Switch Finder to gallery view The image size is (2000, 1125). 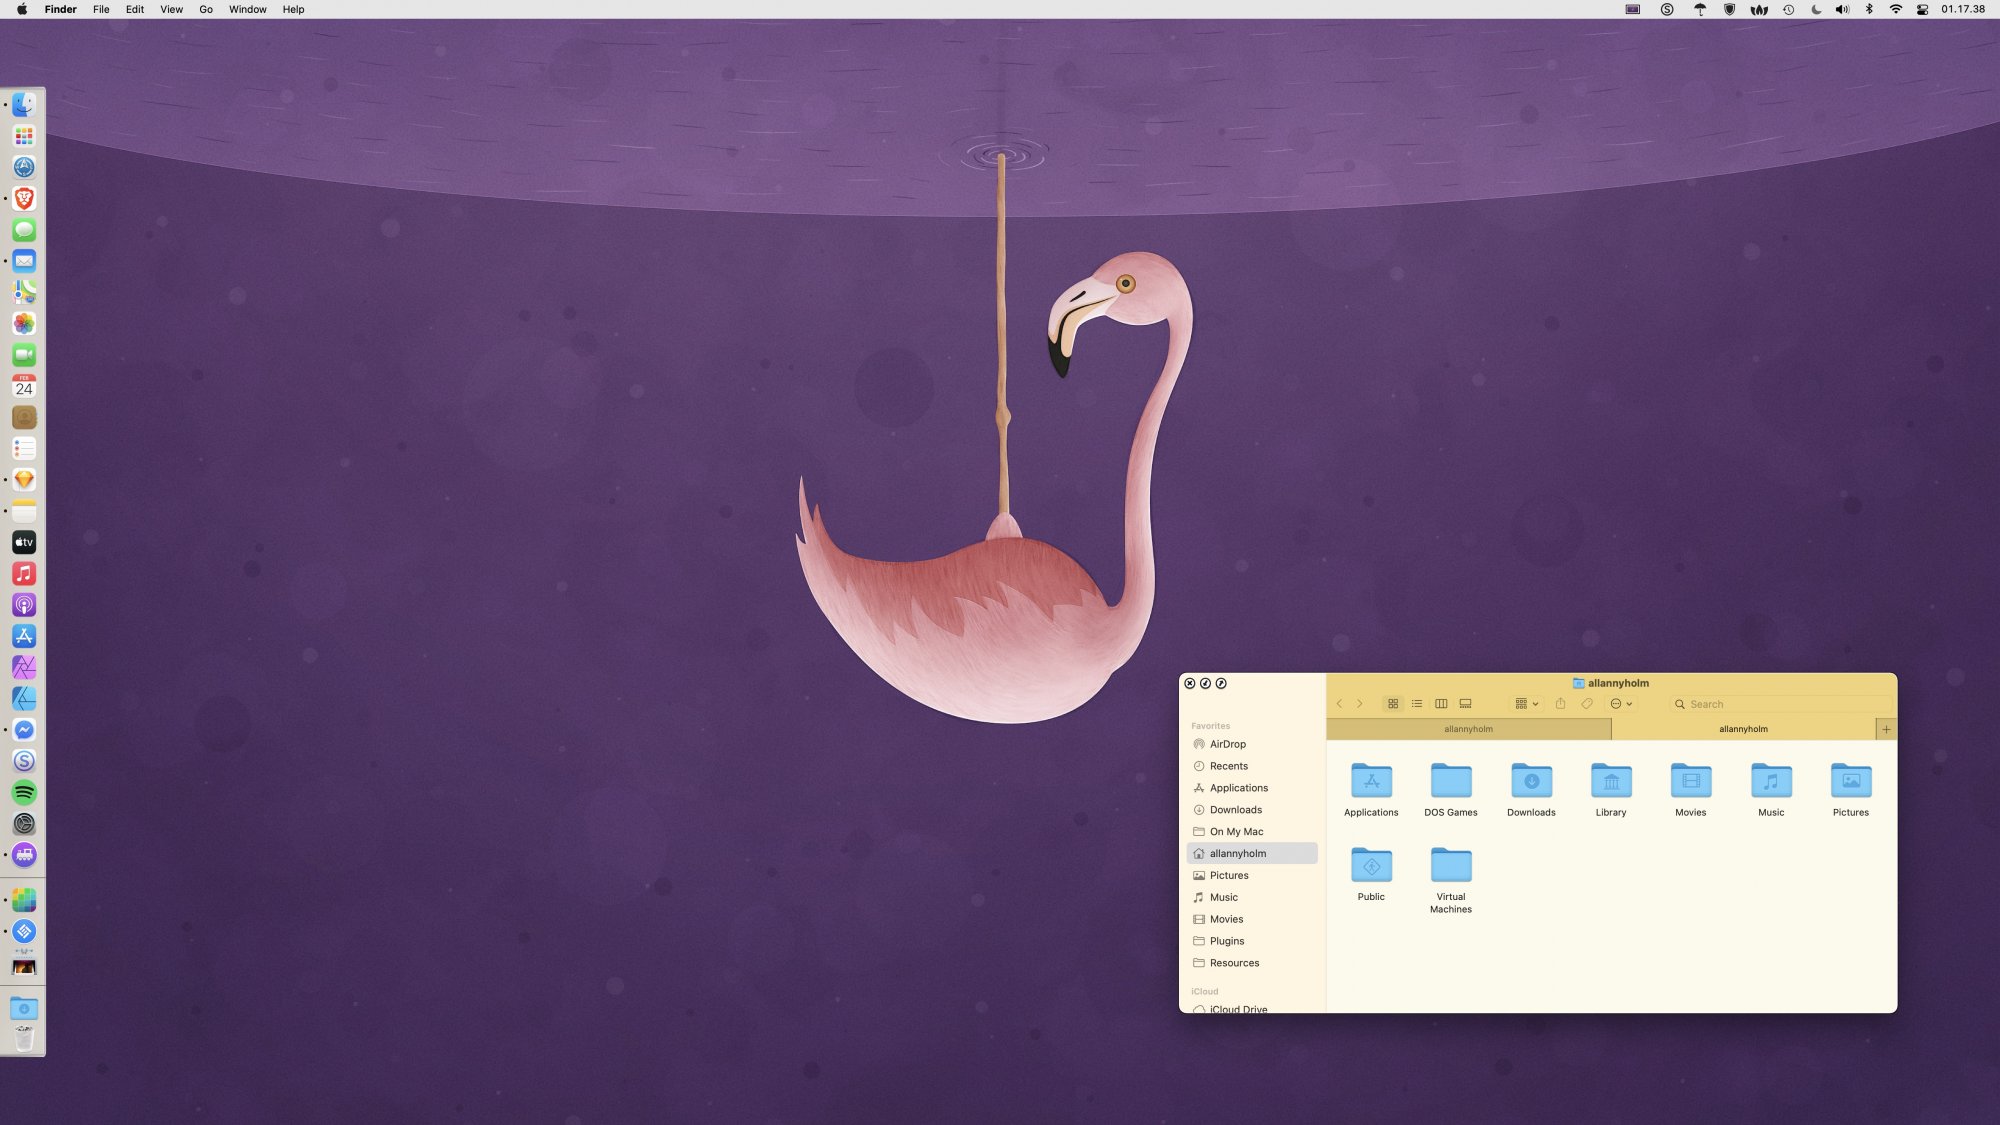(1465, 704)
